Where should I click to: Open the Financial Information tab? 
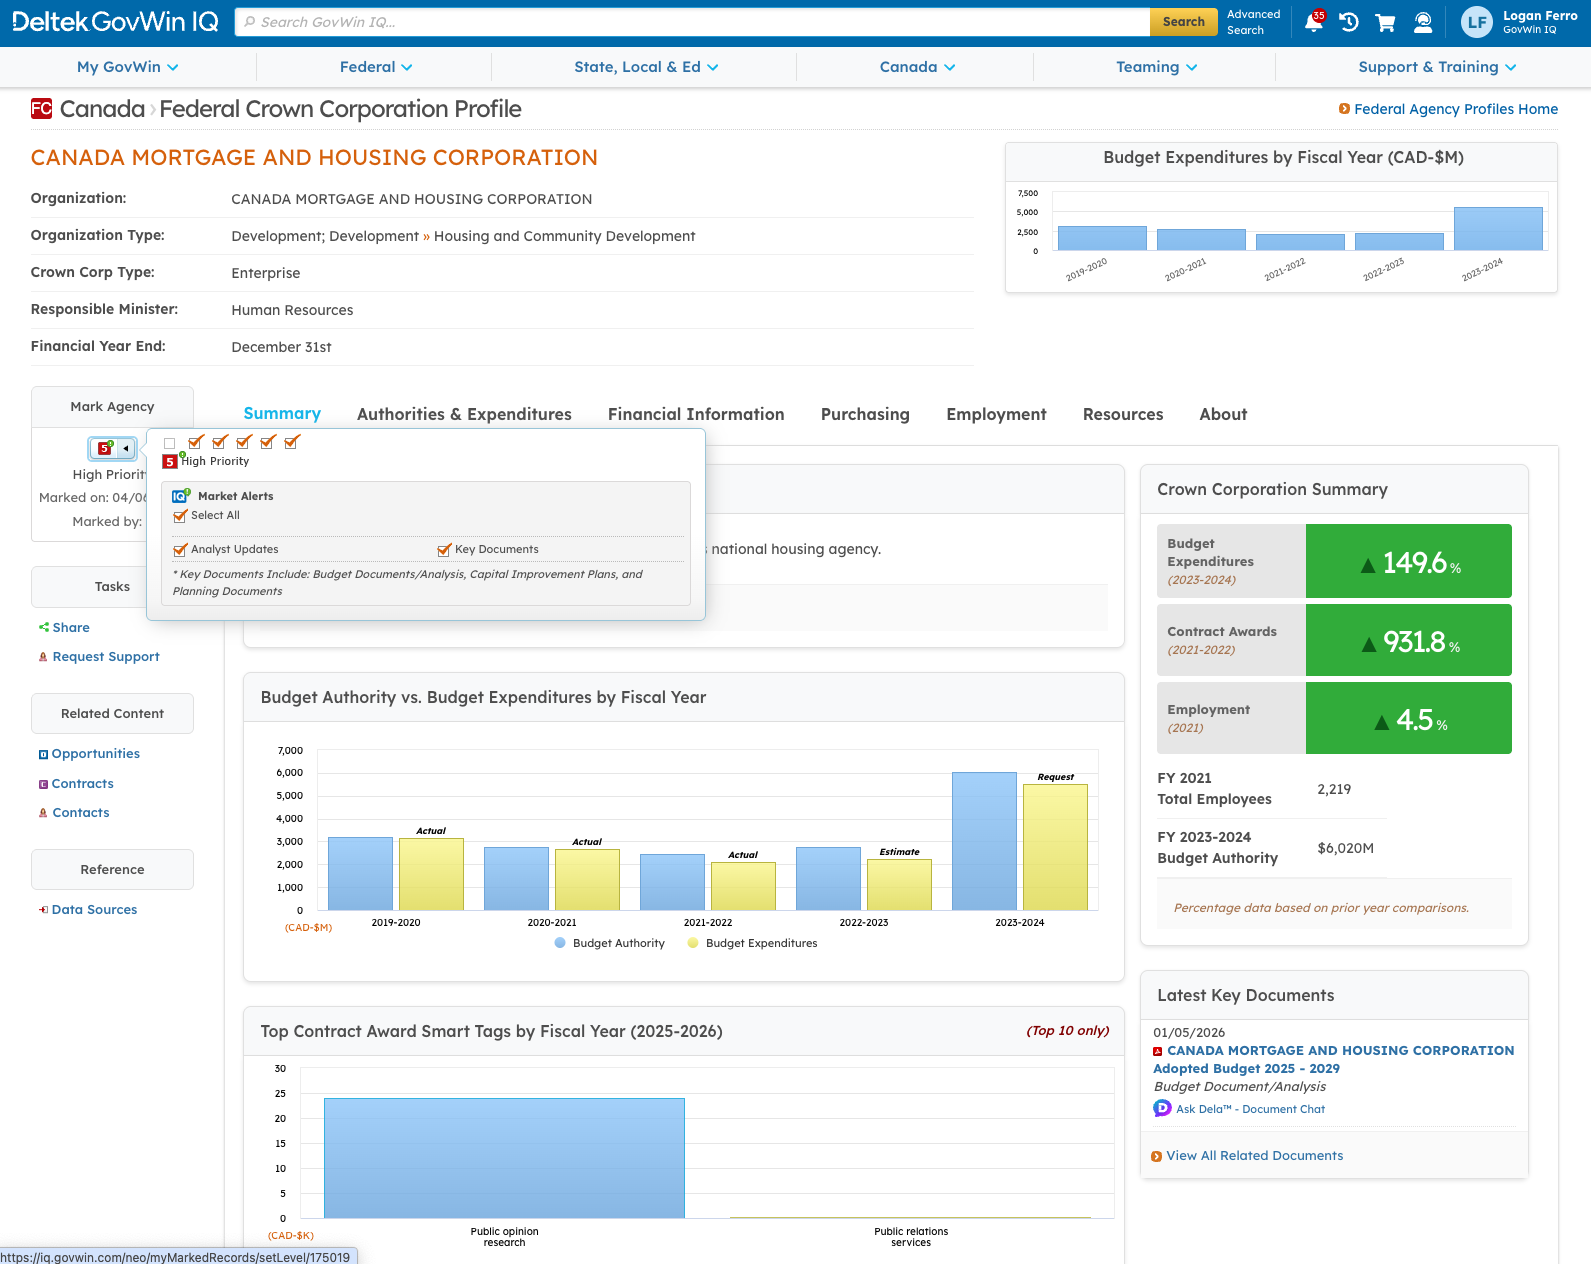tap(696, 414)
